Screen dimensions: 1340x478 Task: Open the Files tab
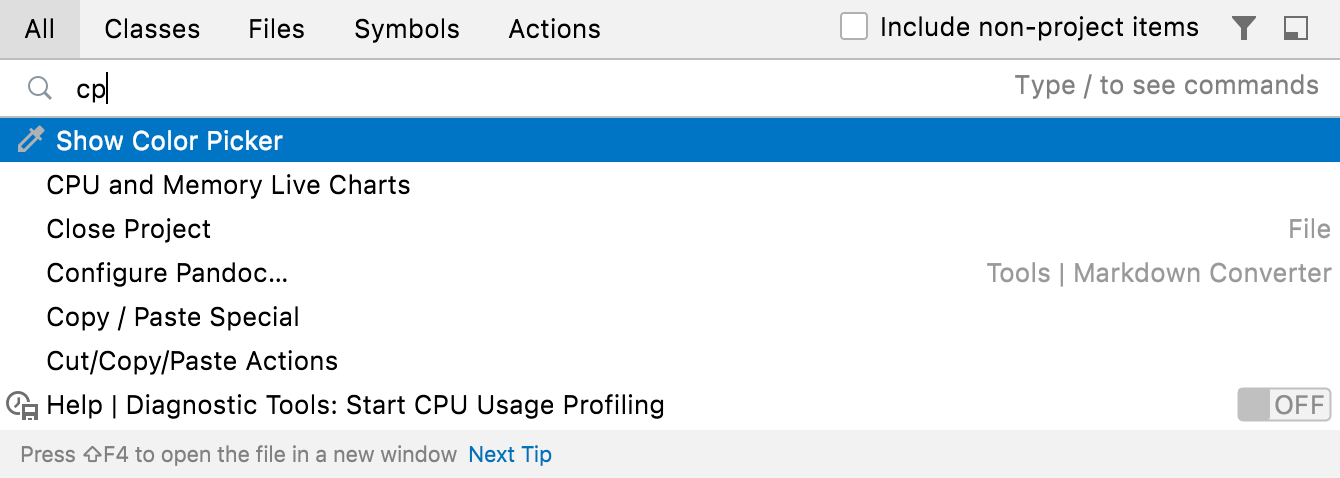[x=276, y=29]
